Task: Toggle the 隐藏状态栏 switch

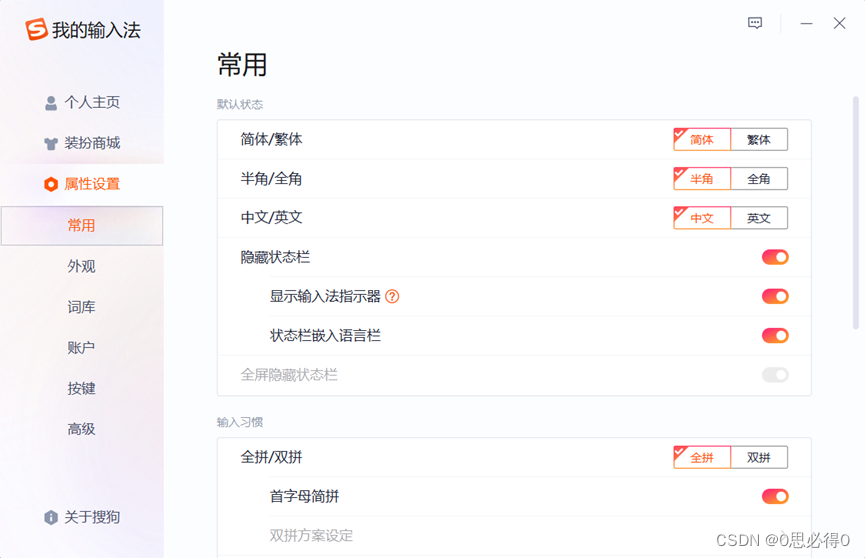Action: [x=775, y=257]
